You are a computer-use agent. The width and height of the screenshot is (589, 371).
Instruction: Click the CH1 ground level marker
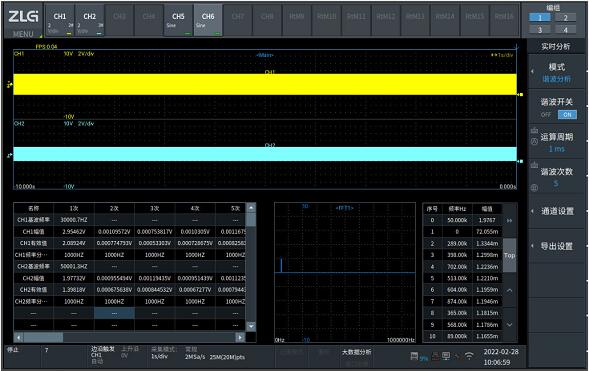click(x=10, y=85)
